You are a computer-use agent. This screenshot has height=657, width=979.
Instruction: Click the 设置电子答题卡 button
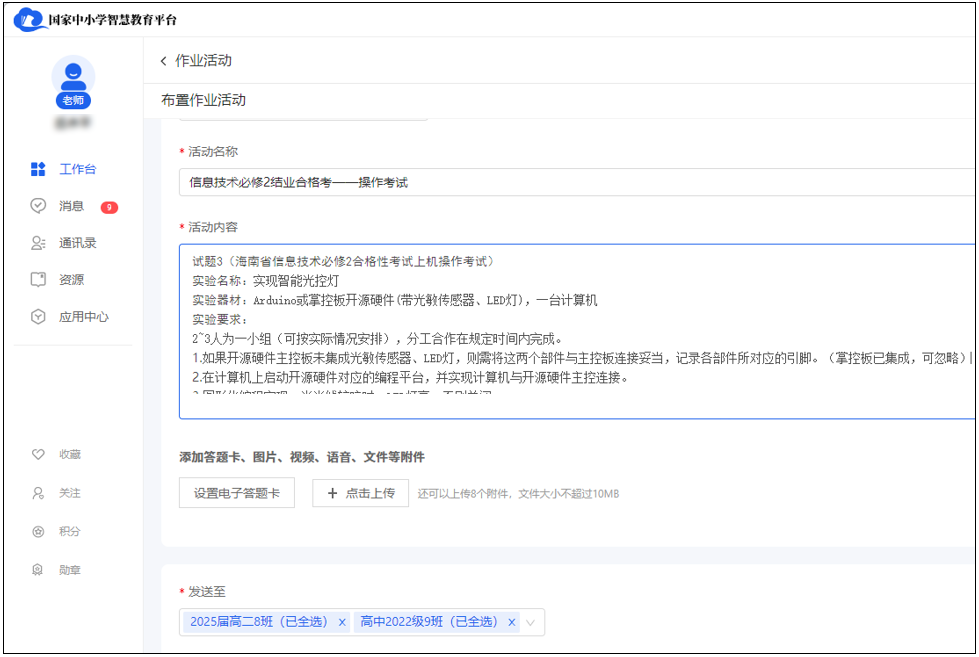(237, 492)
